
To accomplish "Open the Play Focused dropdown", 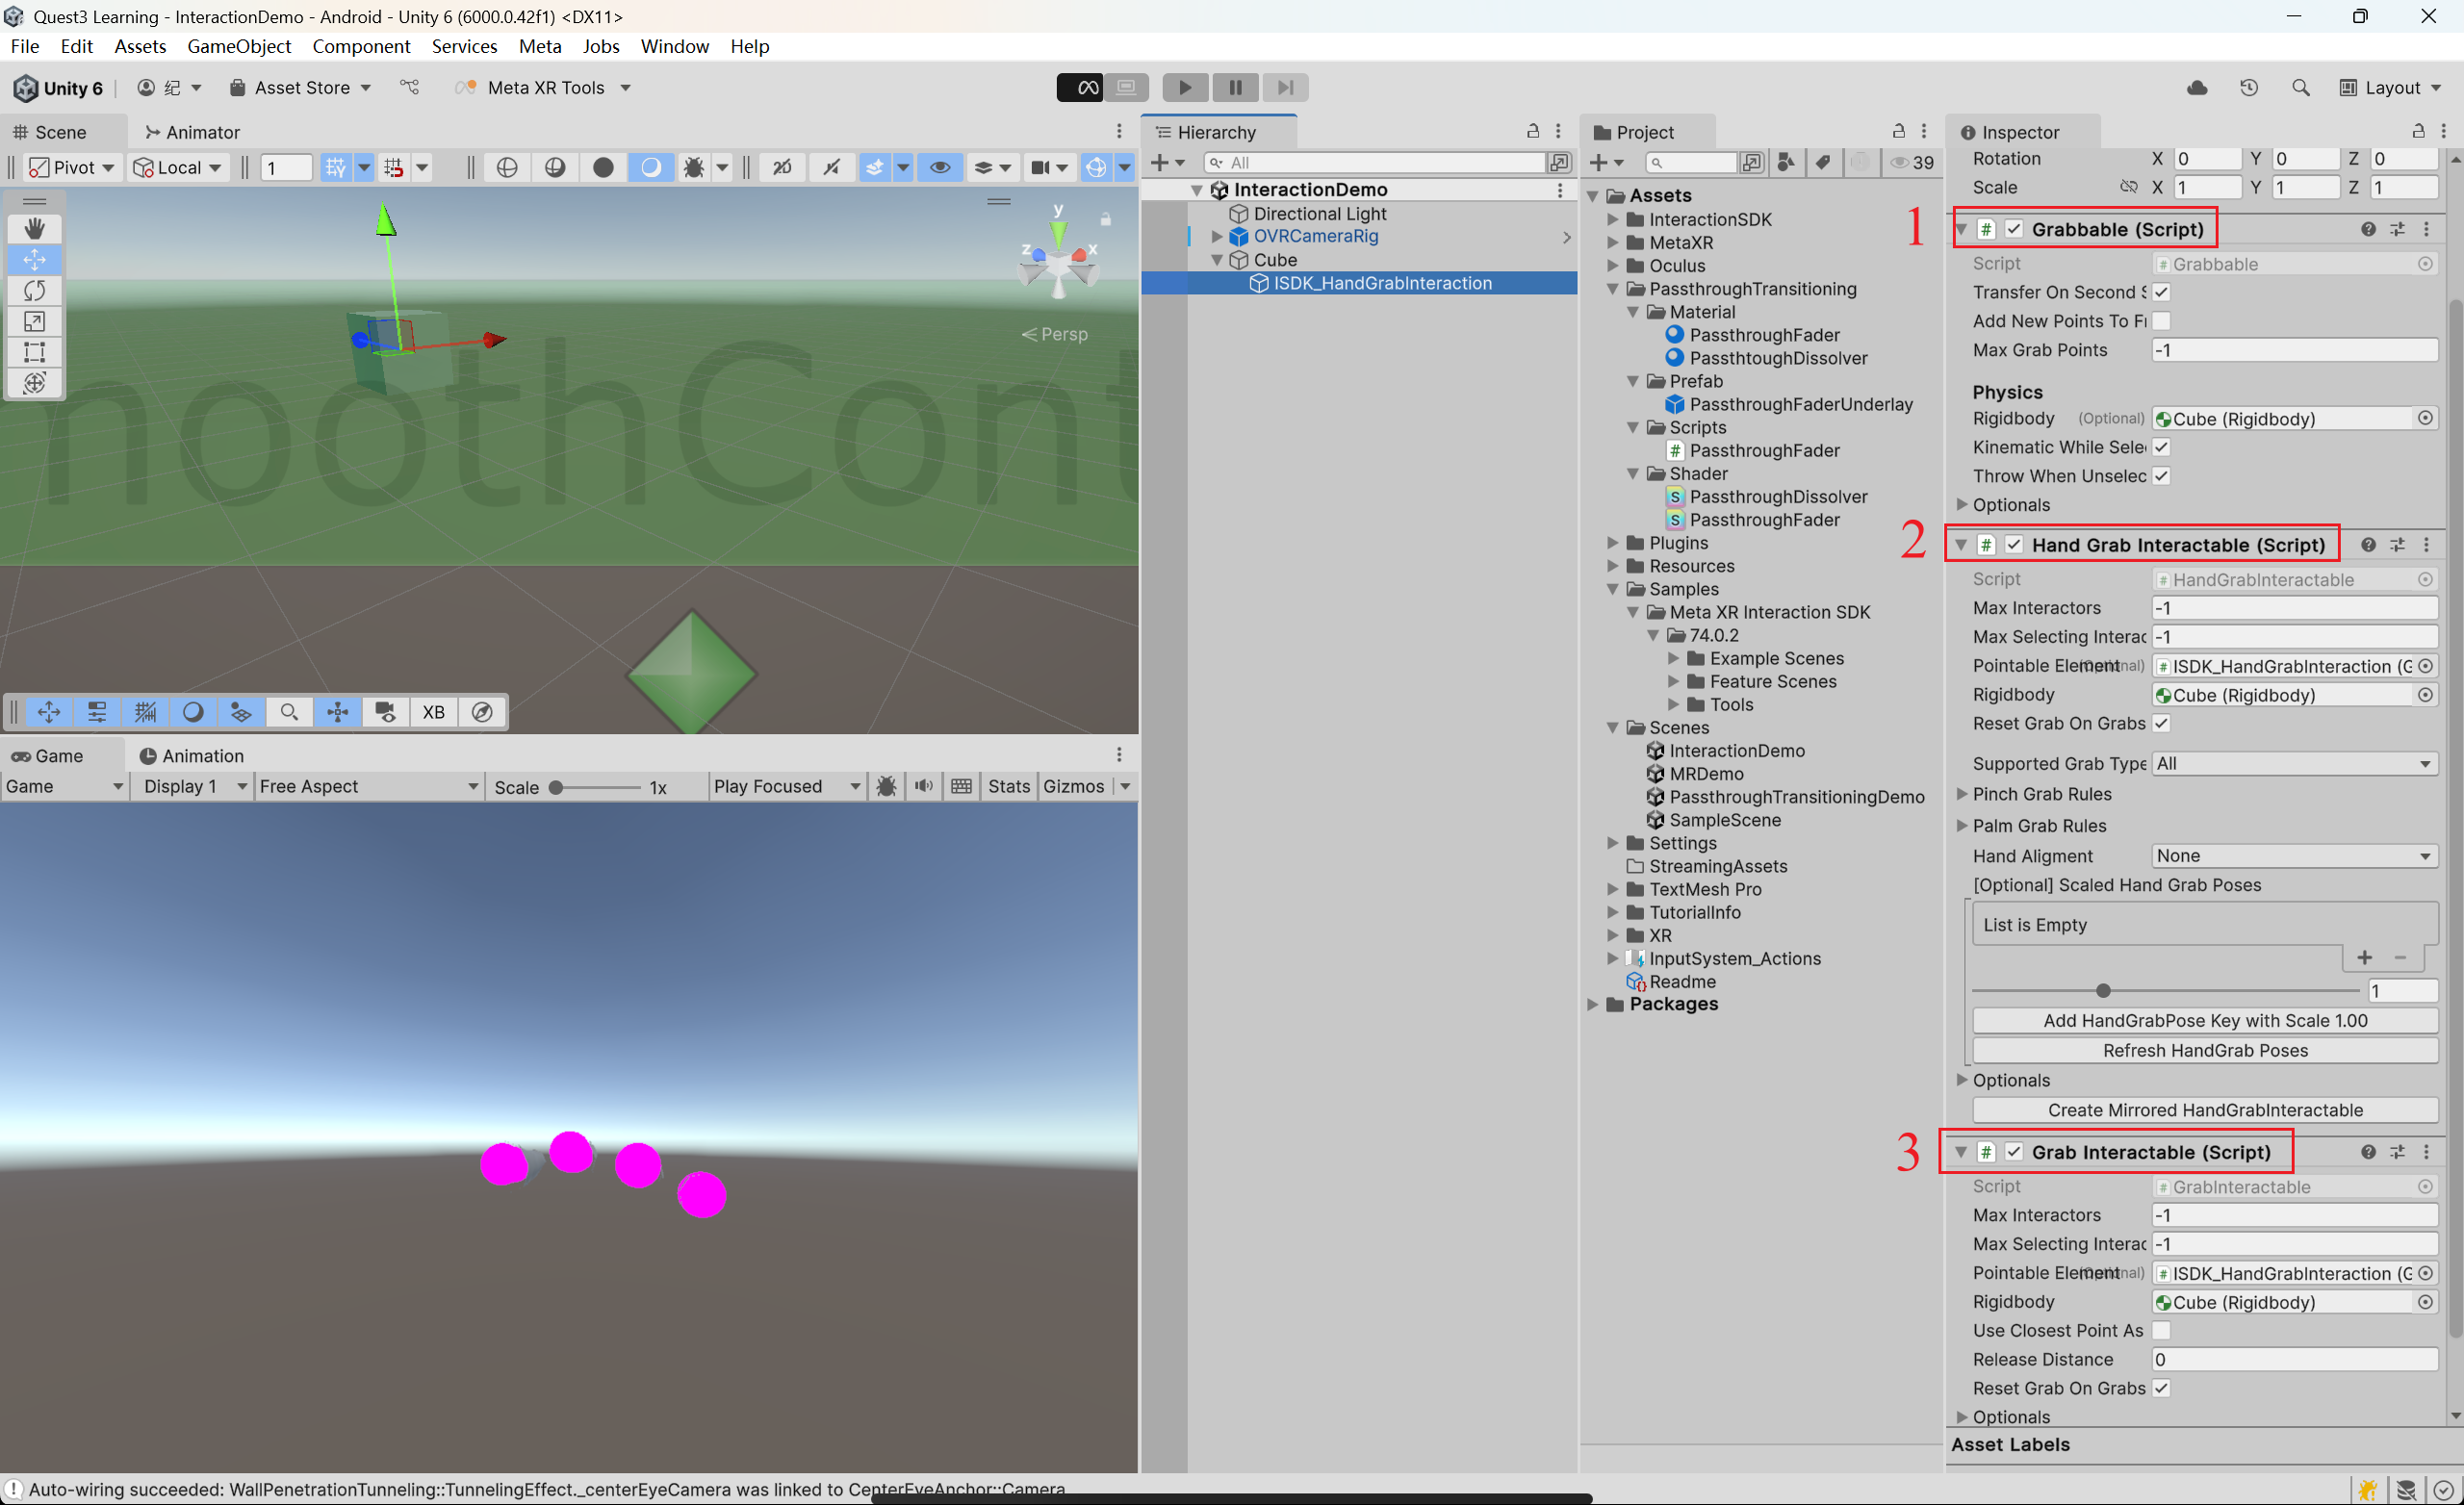I will pyautogui.click(x=786, y=786).
